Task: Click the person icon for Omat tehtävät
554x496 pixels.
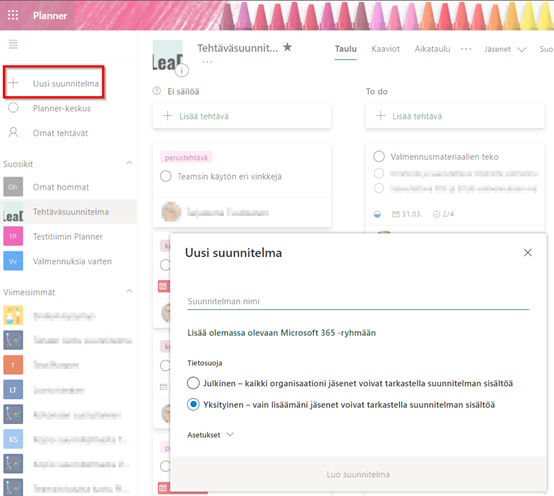Action: pos(13,132)
